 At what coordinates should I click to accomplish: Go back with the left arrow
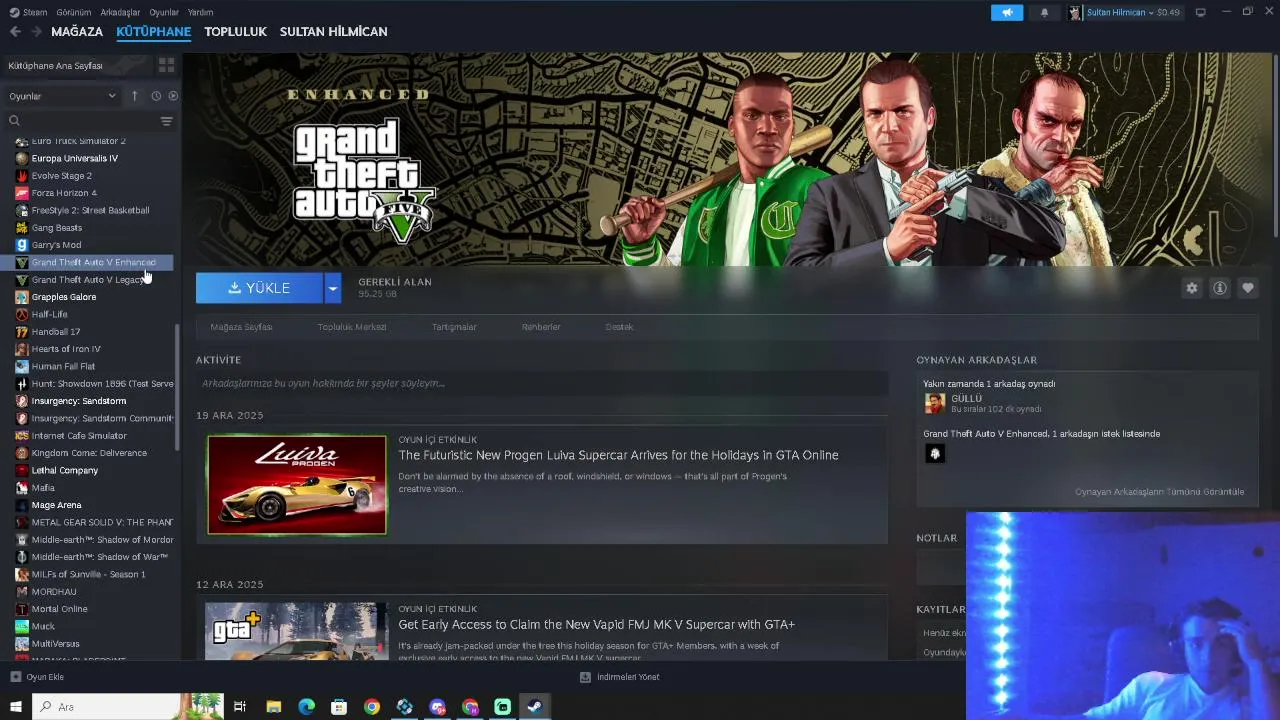[15, 31]
